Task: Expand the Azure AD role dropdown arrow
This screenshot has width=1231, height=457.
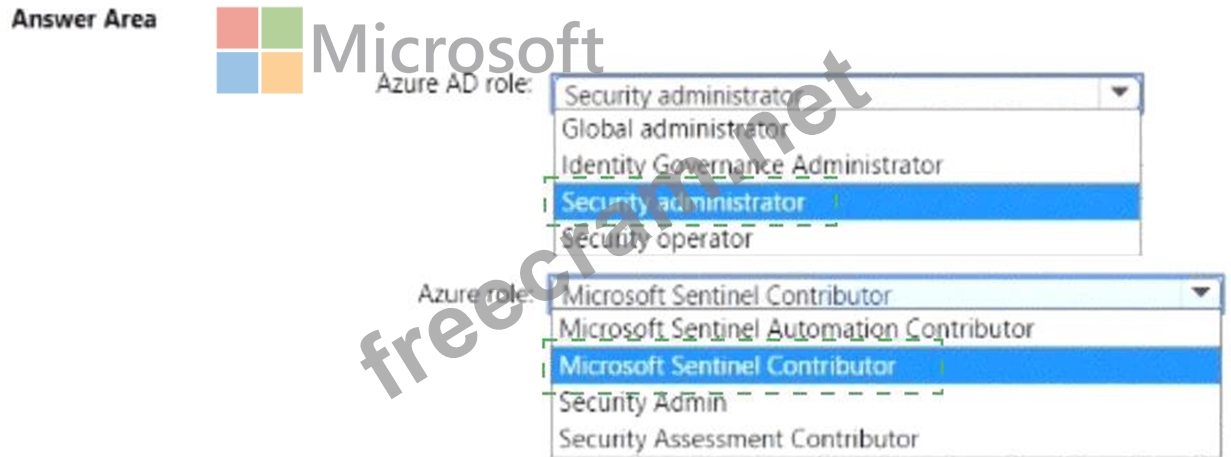Action: [1119, 93]
